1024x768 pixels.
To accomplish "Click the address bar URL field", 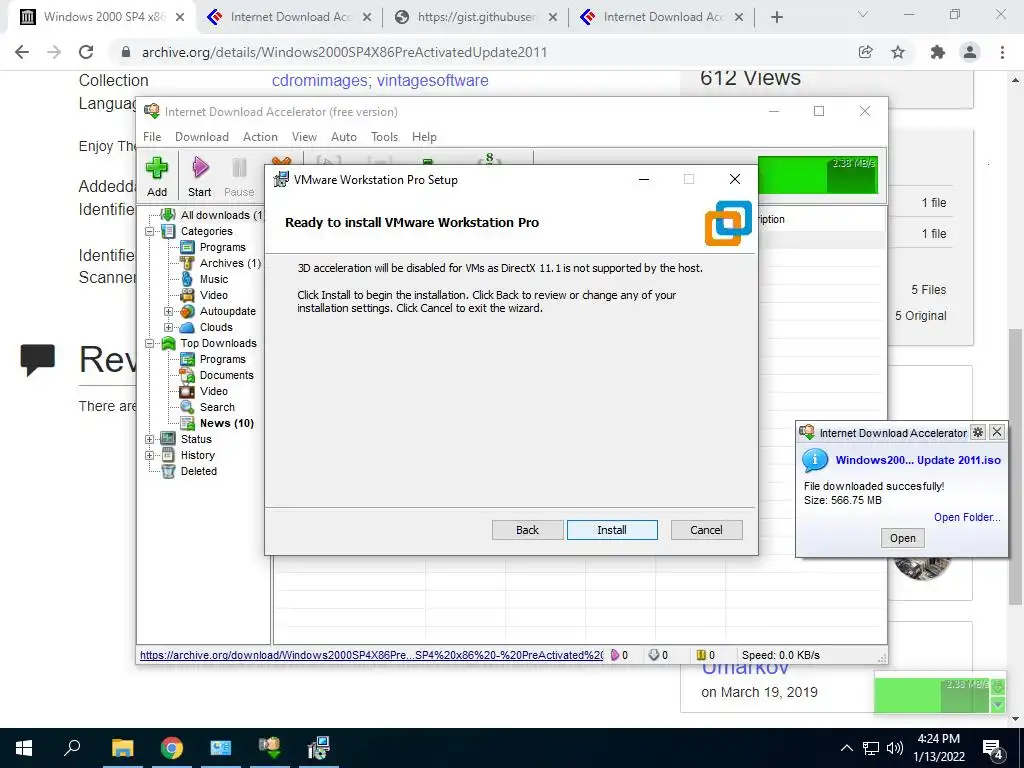I will pos(481,52).
